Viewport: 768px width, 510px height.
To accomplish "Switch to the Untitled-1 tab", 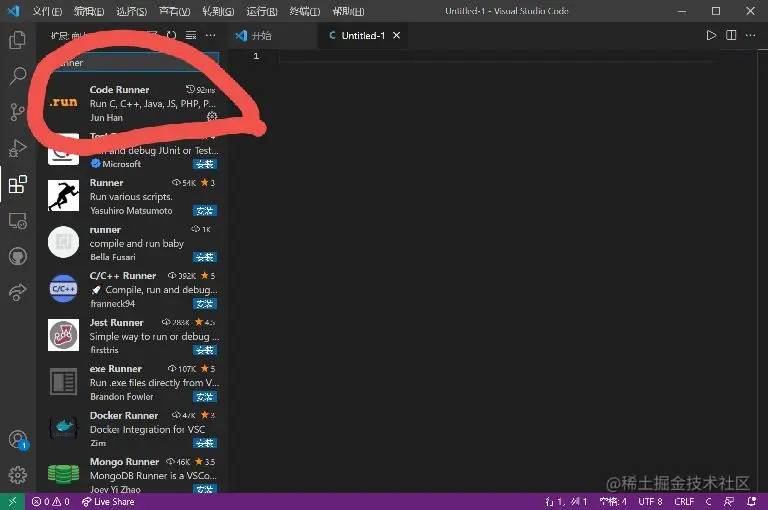I will point(363,35).
